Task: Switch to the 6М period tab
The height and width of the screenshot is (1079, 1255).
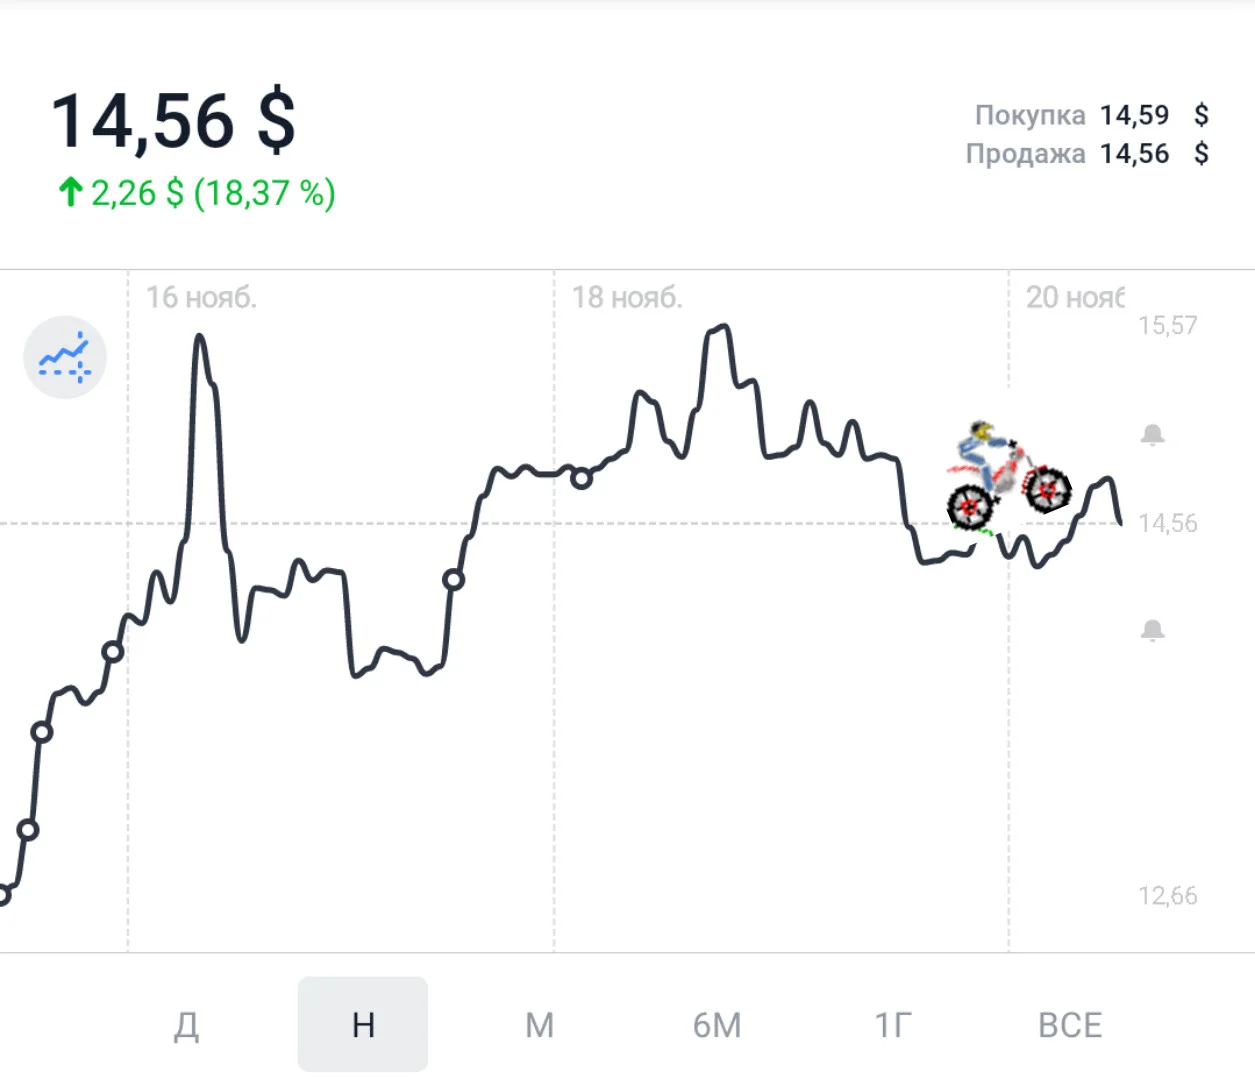Action: tap(717, 1025)
